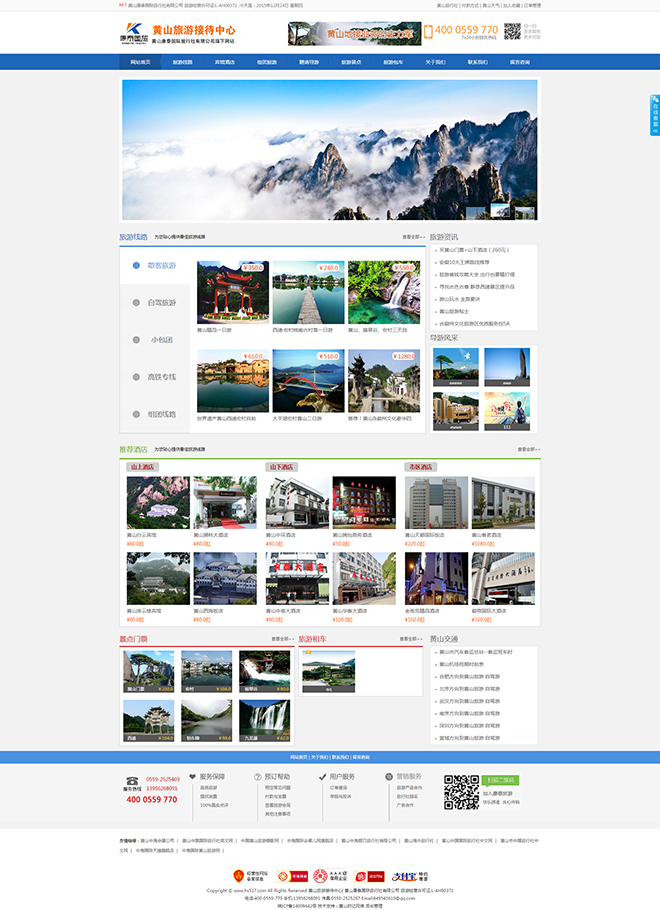Screen dimensions: 660x910
Task: Click the footer WeChat QR code
Action: pyautogui.click(x=461, y=792)
